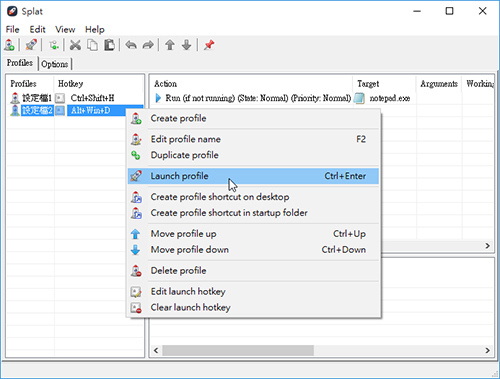Click the hotkey icon beside Alt+Win+D
The width and height of the screenshot is (500, 379).
60,110
